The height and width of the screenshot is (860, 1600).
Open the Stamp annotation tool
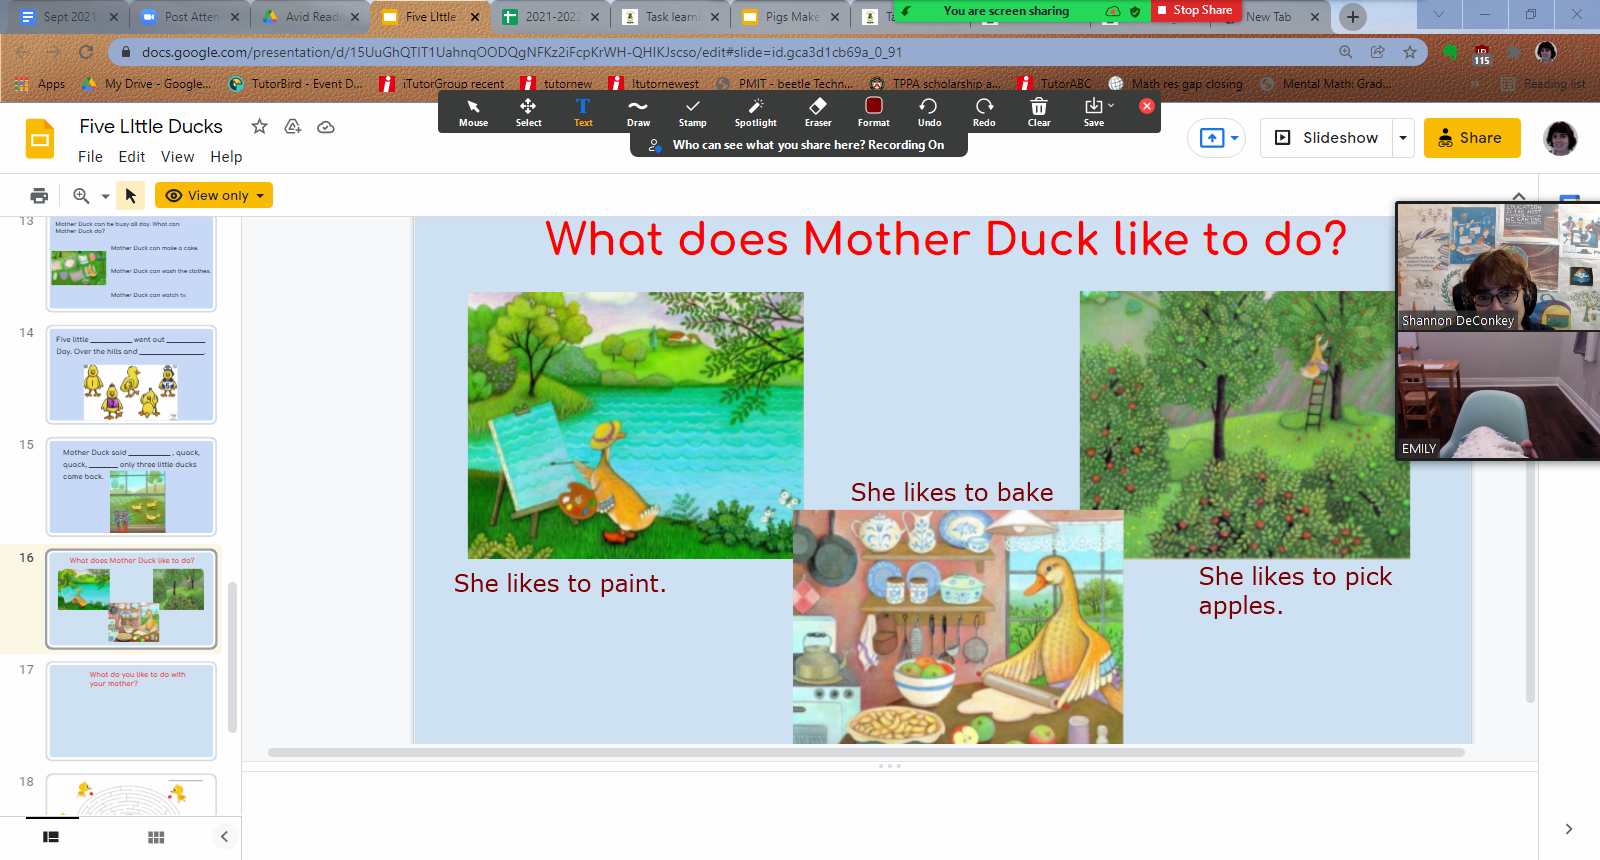tap(693, 112)
